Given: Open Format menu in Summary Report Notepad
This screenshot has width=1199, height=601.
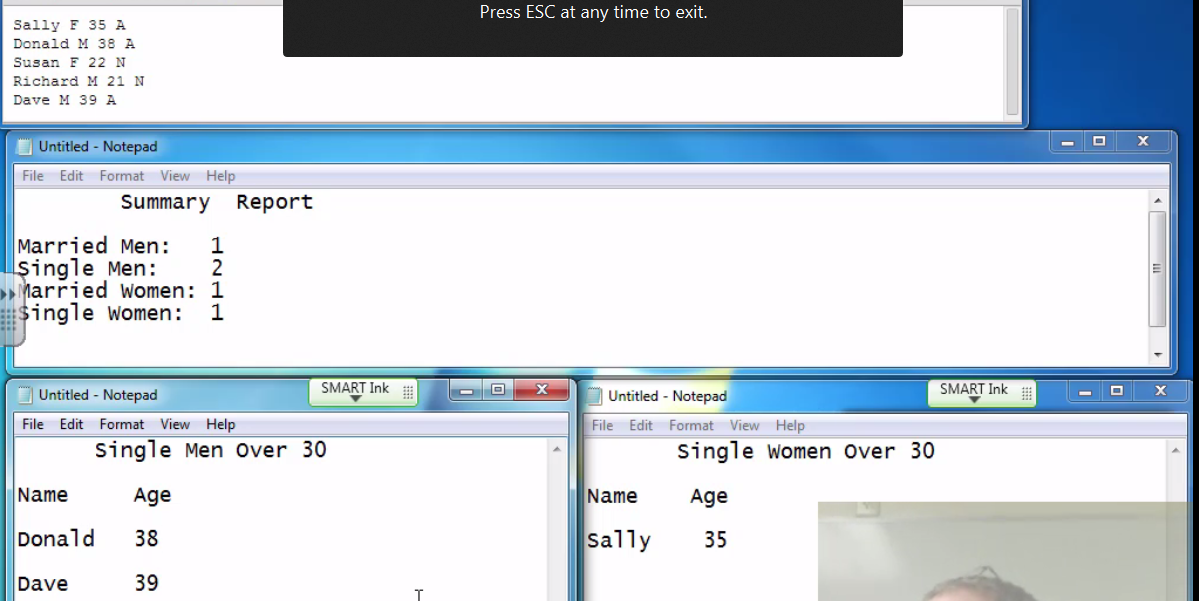Looking at the screenshot, I should point(121,176).
